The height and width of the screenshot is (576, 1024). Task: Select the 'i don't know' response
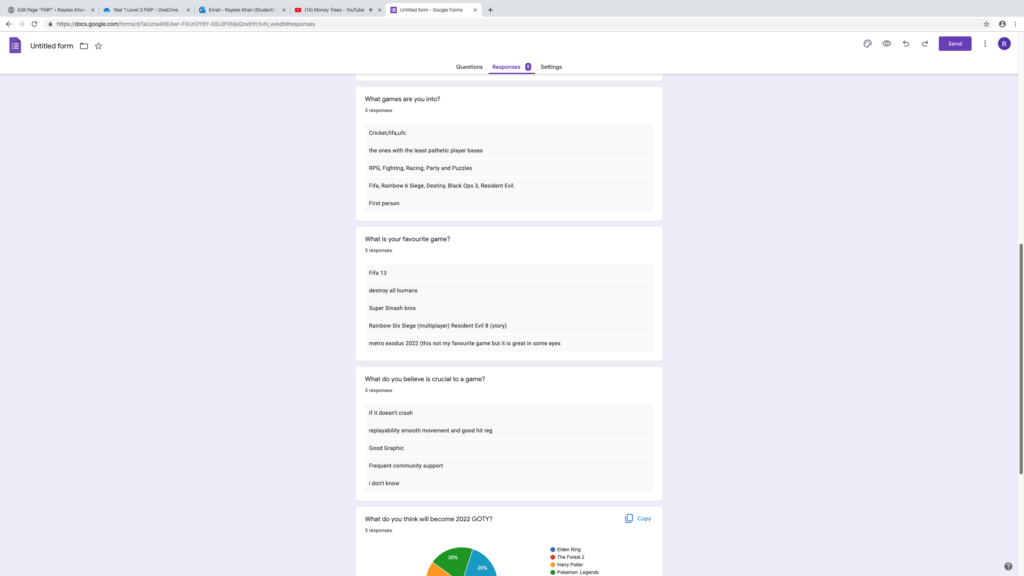coord(509,483)
